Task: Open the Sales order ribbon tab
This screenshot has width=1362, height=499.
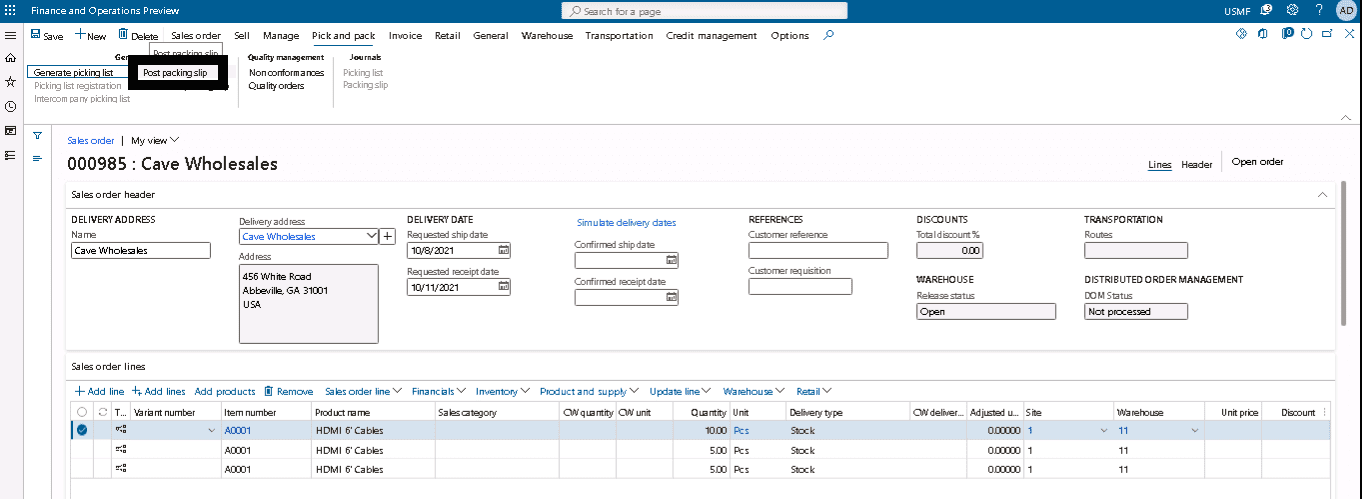Action: click(196, 35)
